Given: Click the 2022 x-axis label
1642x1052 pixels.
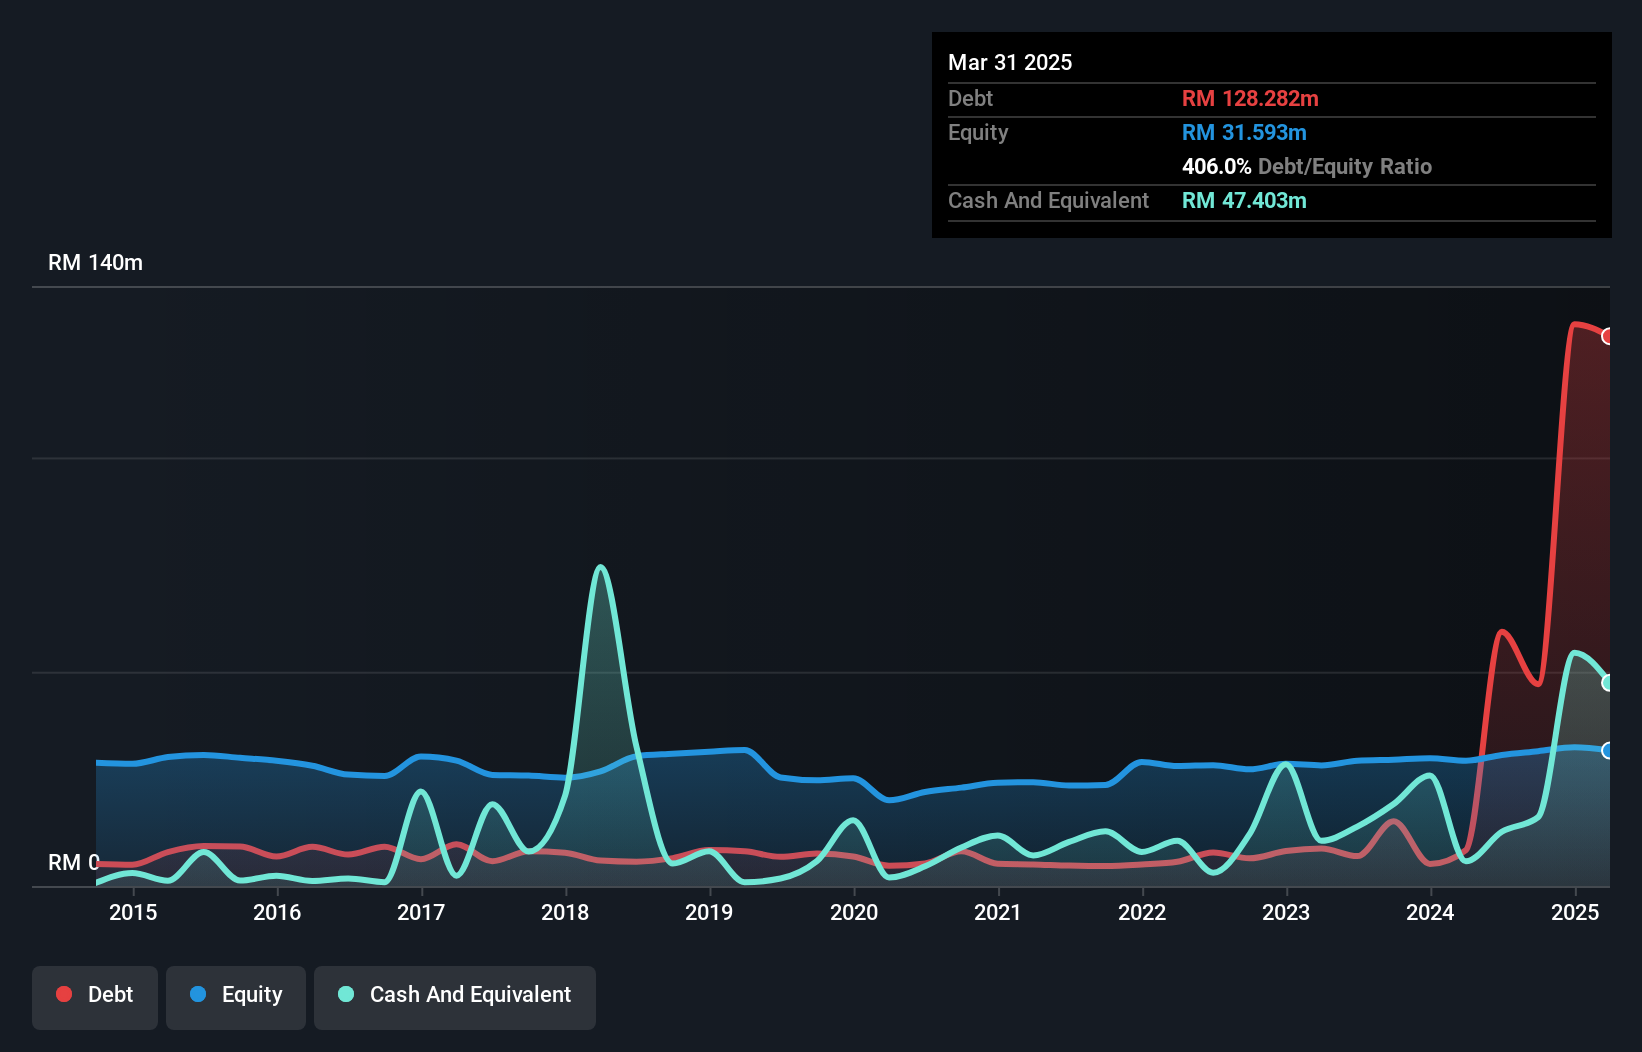Looking at the screenshot, I should [1142, 912].
